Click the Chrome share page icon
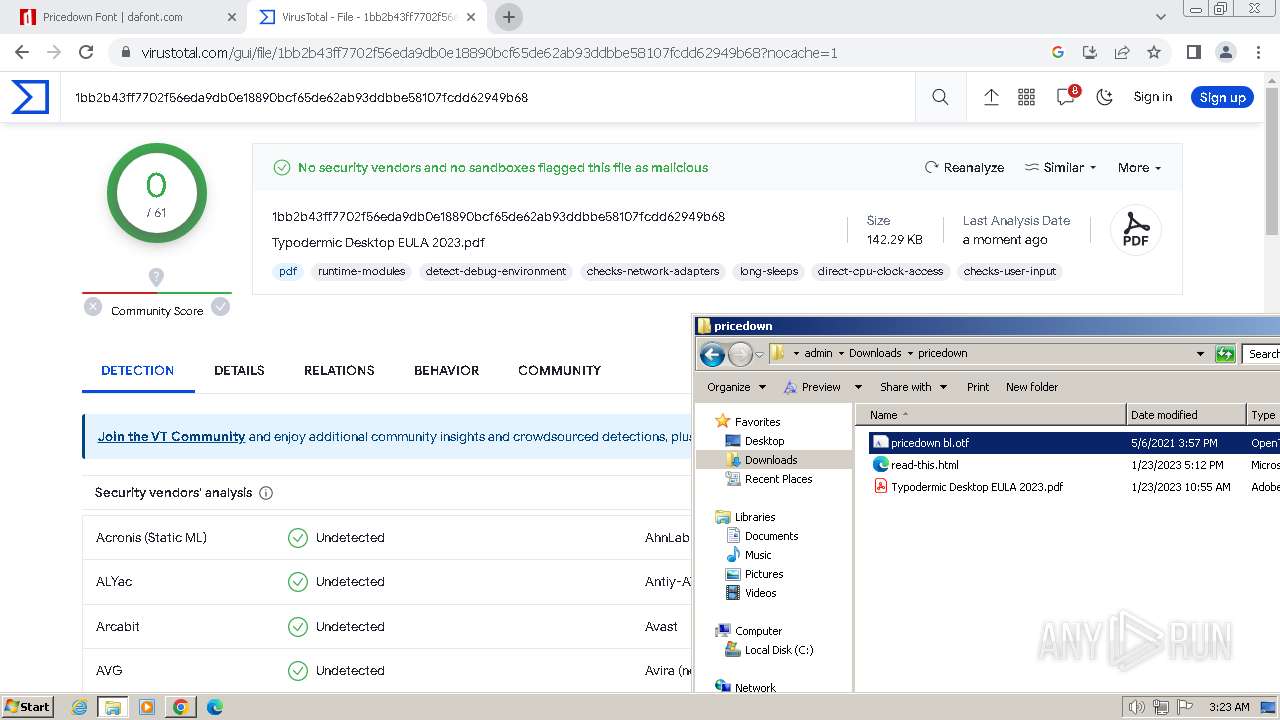Screen dimensions: 1280x720 (1122, 52)
